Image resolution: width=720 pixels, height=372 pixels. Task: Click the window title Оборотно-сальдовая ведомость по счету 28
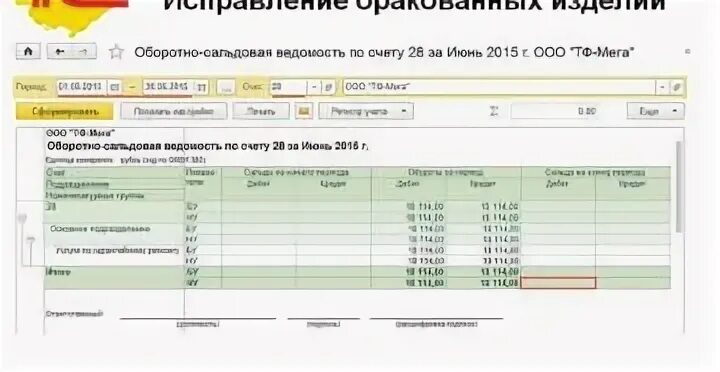(384, 52)
